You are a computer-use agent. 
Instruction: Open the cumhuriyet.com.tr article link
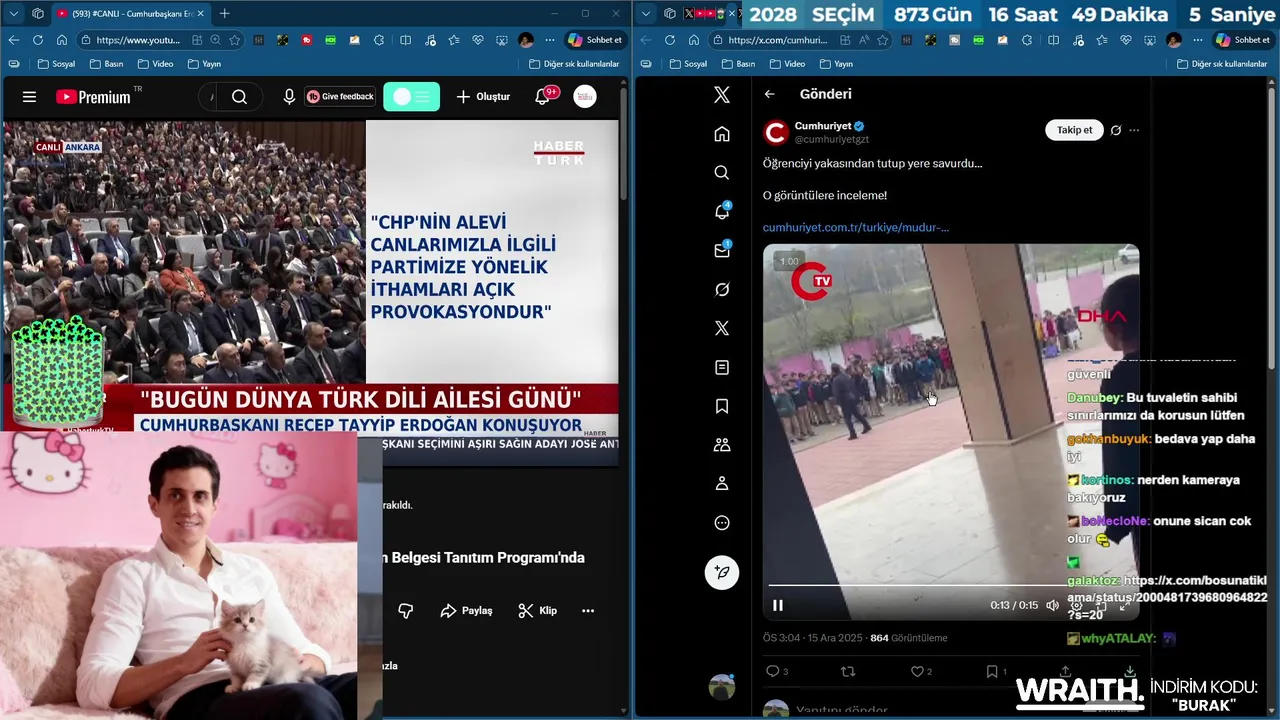(856, 227)
